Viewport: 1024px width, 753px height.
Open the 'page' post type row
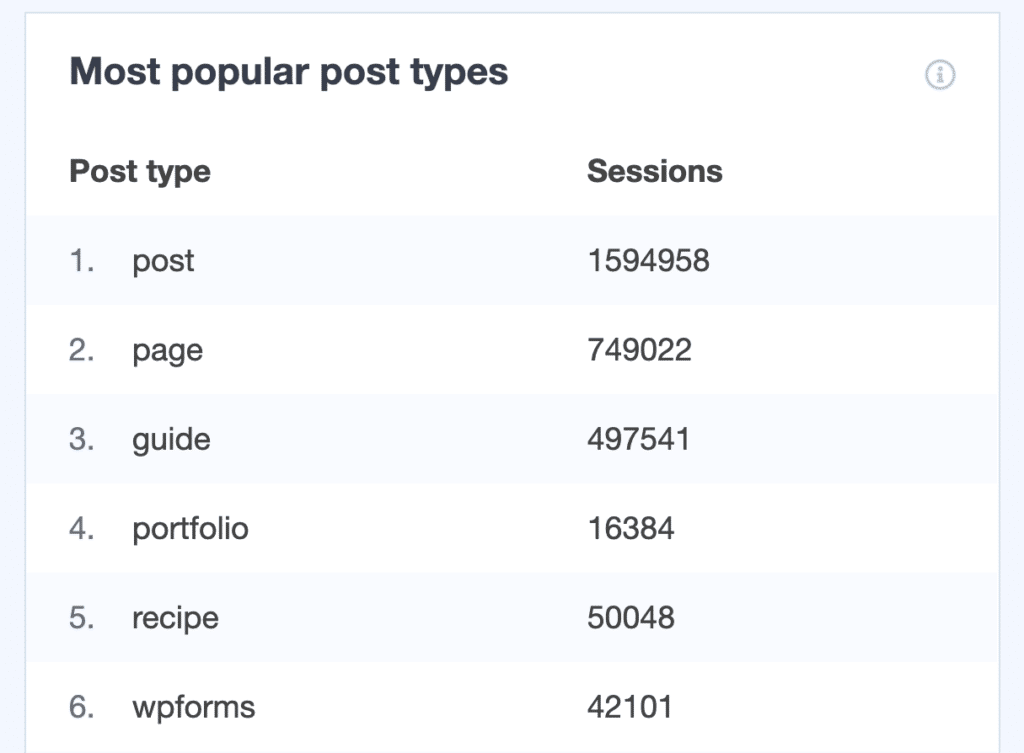click(167, 350)
